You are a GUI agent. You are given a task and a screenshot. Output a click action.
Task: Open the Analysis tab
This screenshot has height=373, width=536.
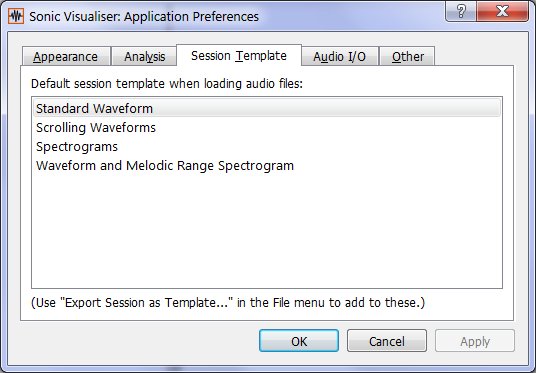click(x=144, y=56)
